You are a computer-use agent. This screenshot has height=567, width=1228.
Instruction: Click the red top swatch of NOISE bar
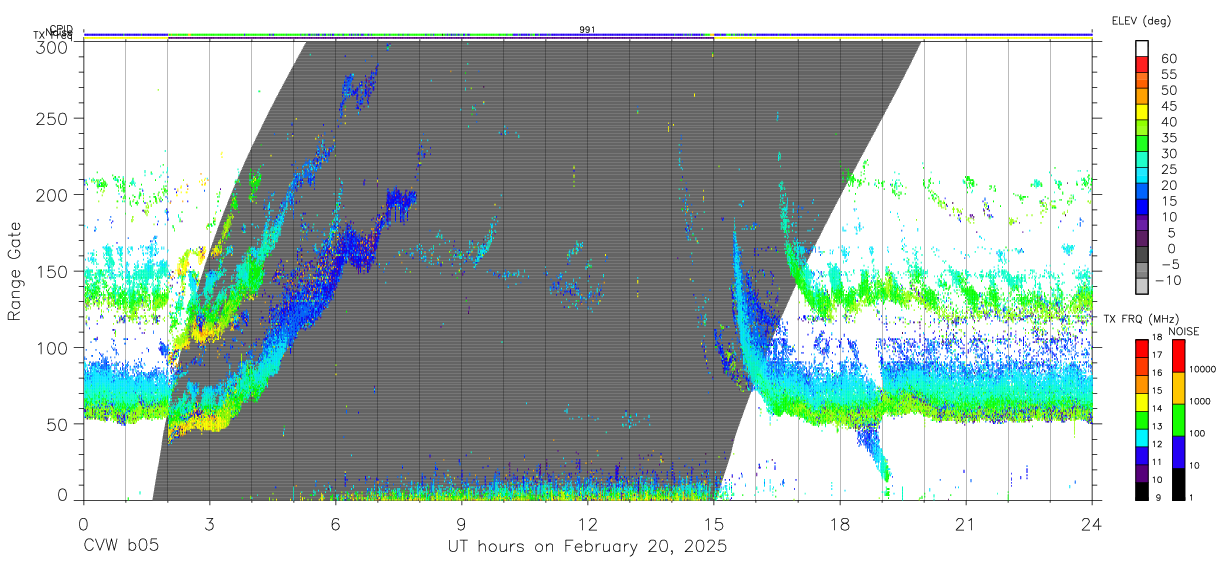(x=1178, y=356)
